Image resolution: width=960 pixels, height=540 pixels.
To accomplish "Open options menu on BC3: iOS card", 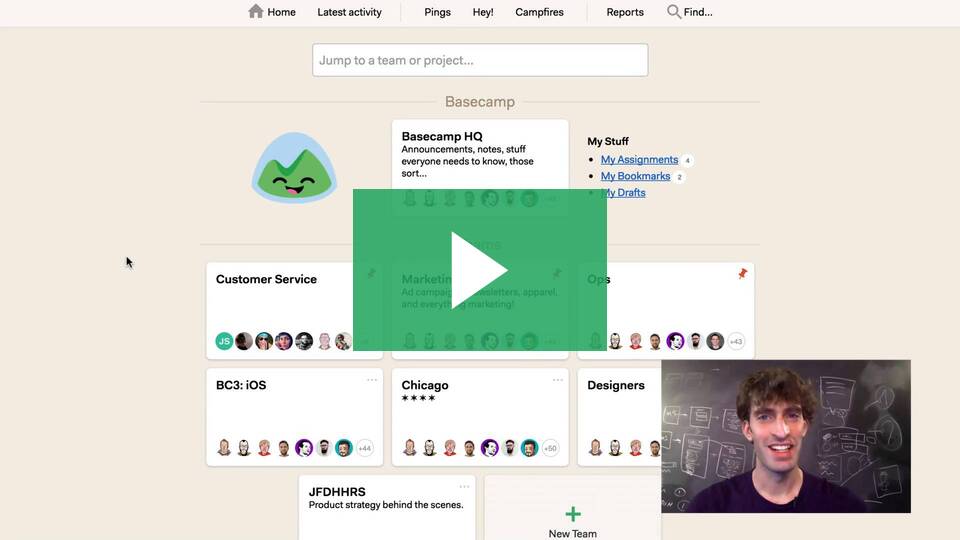I will tap(372, 380).
